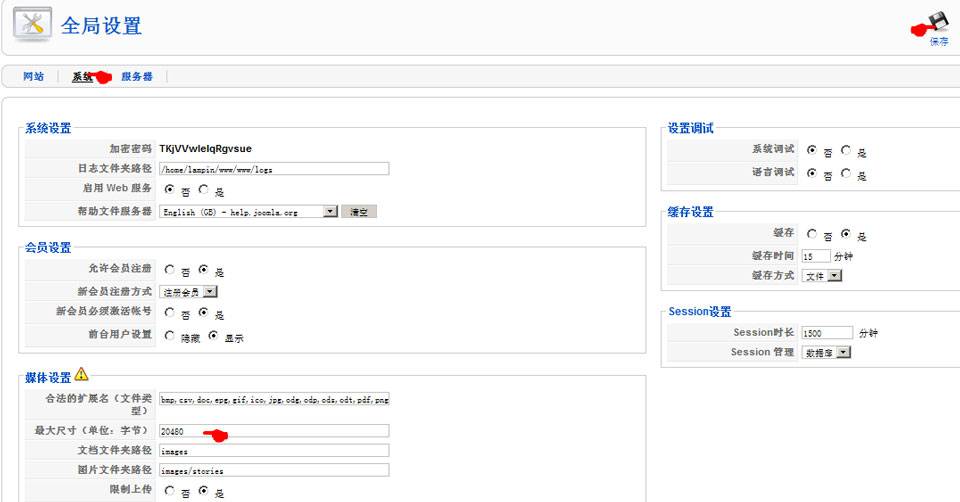Image resolution: width=960 pixels, height=502 pixels.
Task: Choose 隐藏 for 前台用户设置
Action: pyautogui.click(x=169, y=336)
